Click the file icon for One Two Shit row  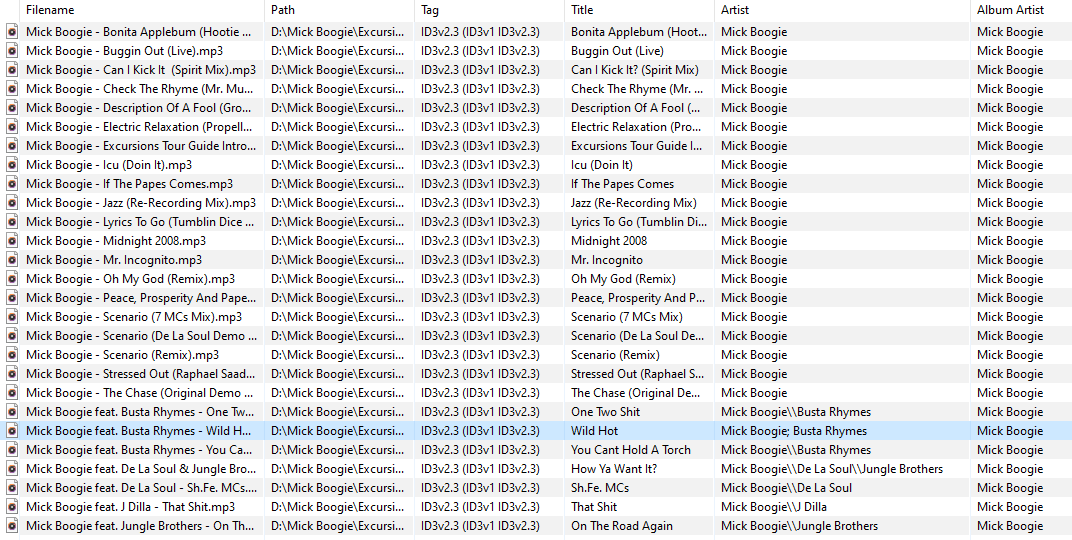[x=12, y=411]
